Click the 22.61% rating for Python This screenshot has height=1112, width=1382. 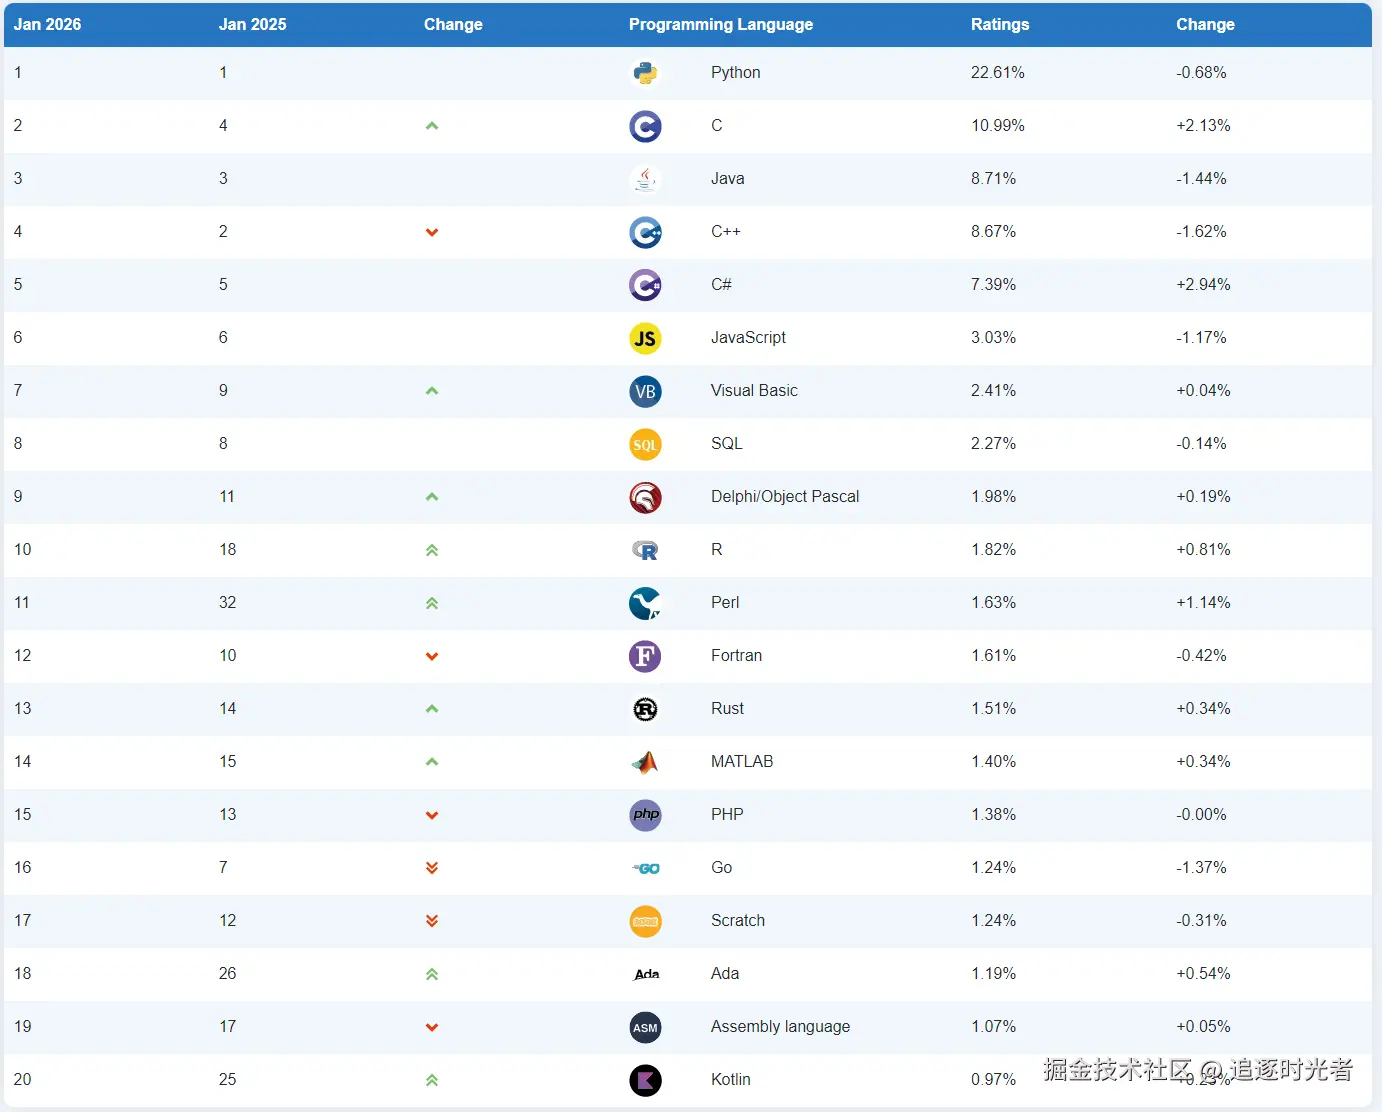pos(998,73)
